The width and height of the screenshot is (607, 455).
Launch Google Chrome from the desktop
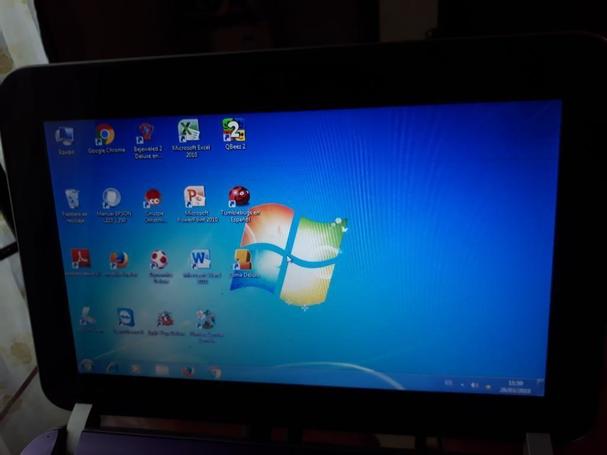click(x=106, y=138)
